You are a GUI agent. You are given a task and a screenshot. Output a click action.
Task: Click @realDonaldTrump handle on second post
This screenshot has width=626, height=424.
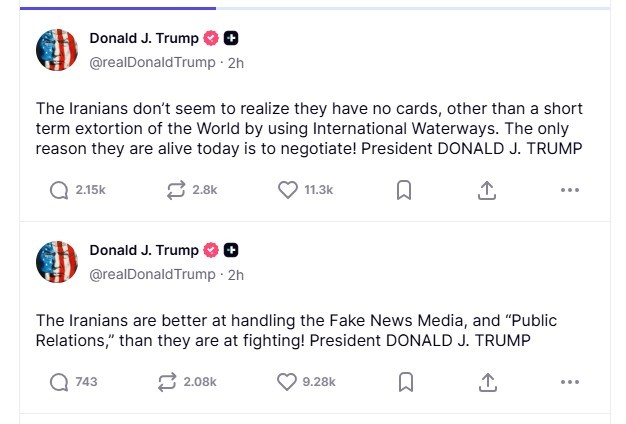152,274
